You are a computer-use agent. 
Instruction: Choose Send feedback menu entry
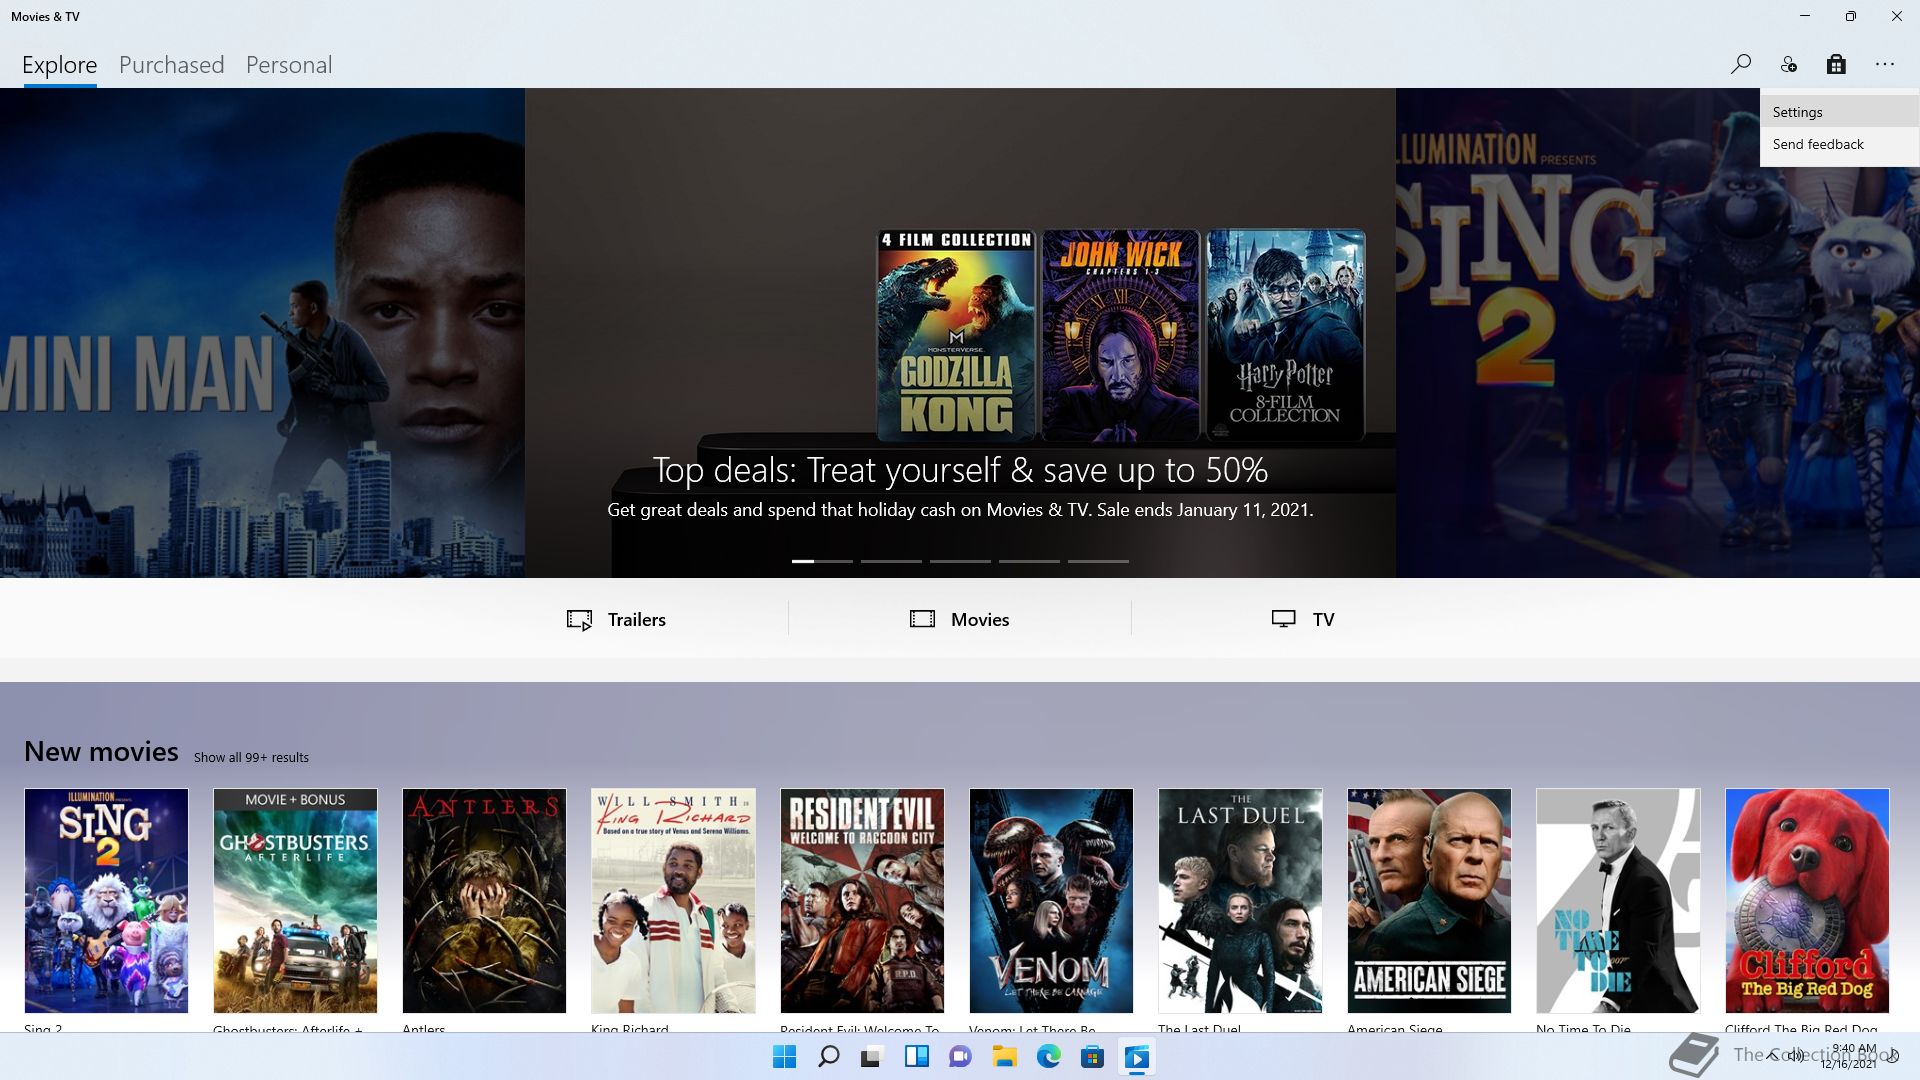pos(1839,144)
